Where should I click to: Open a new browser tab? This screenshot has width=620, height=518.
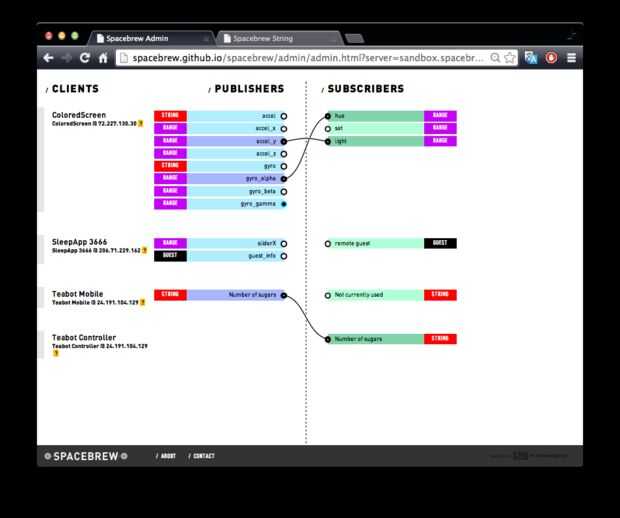[x=354, y=38]
